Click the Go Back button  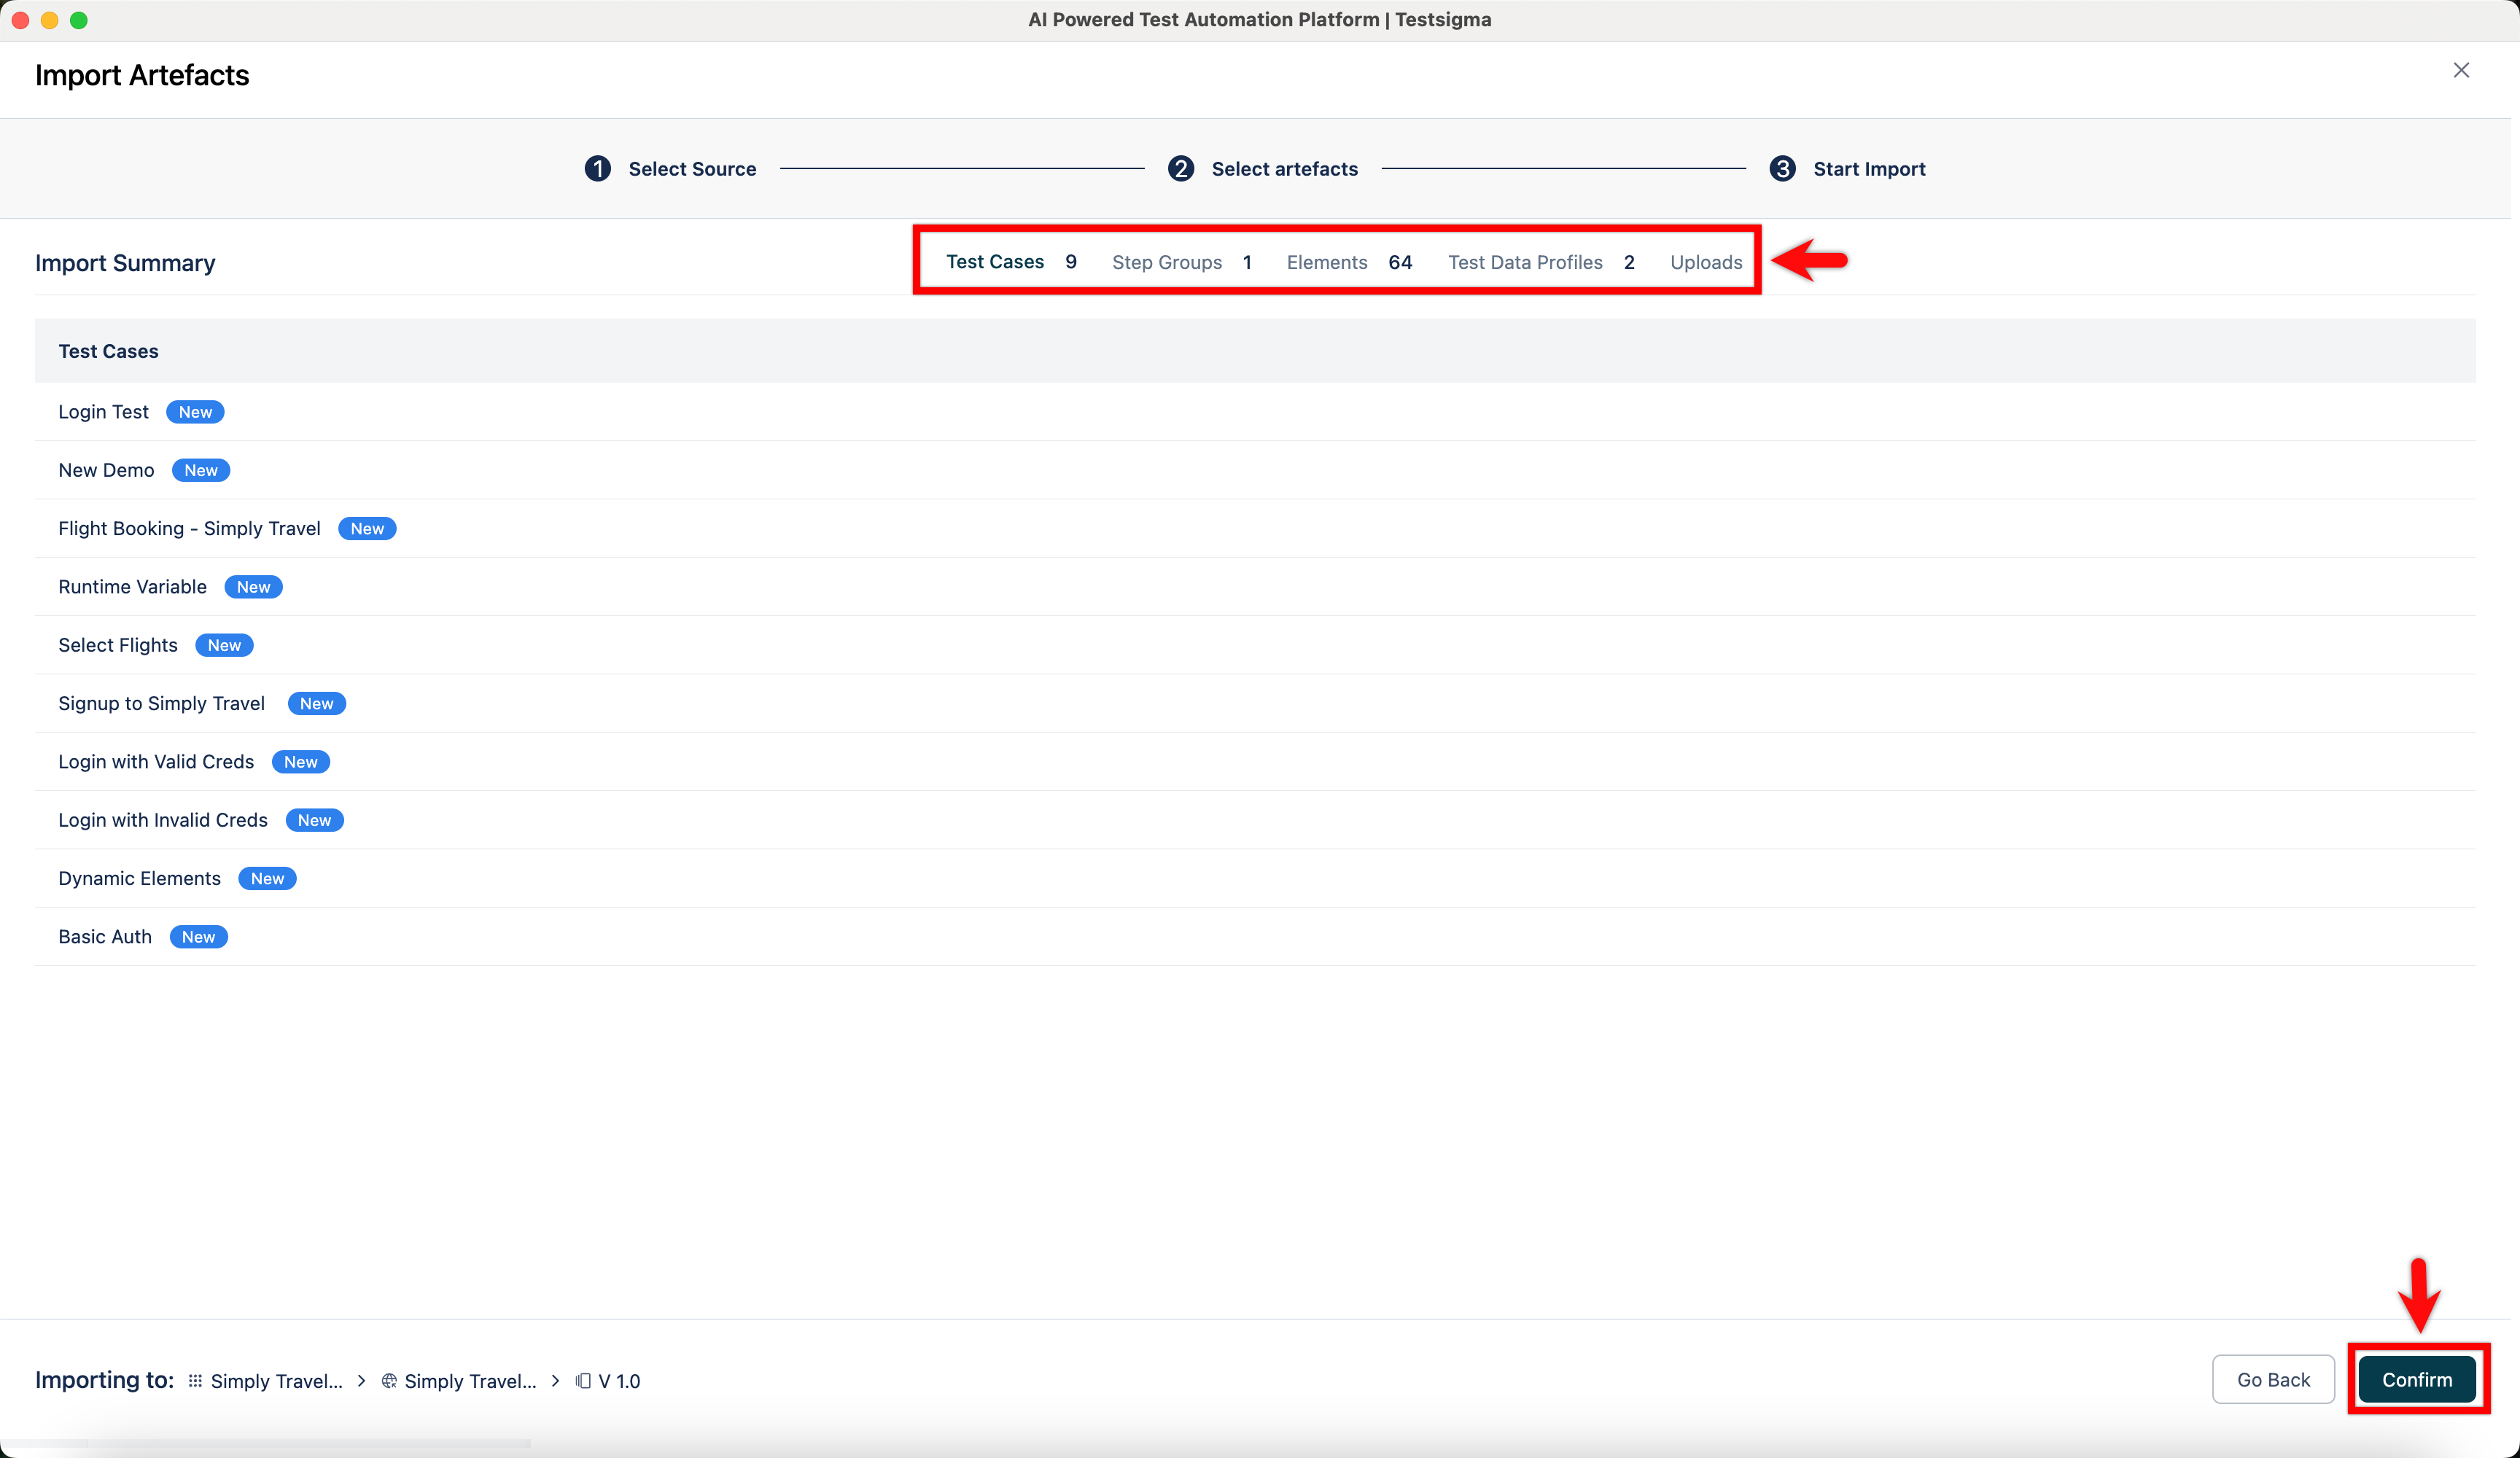point(2273,1380)
